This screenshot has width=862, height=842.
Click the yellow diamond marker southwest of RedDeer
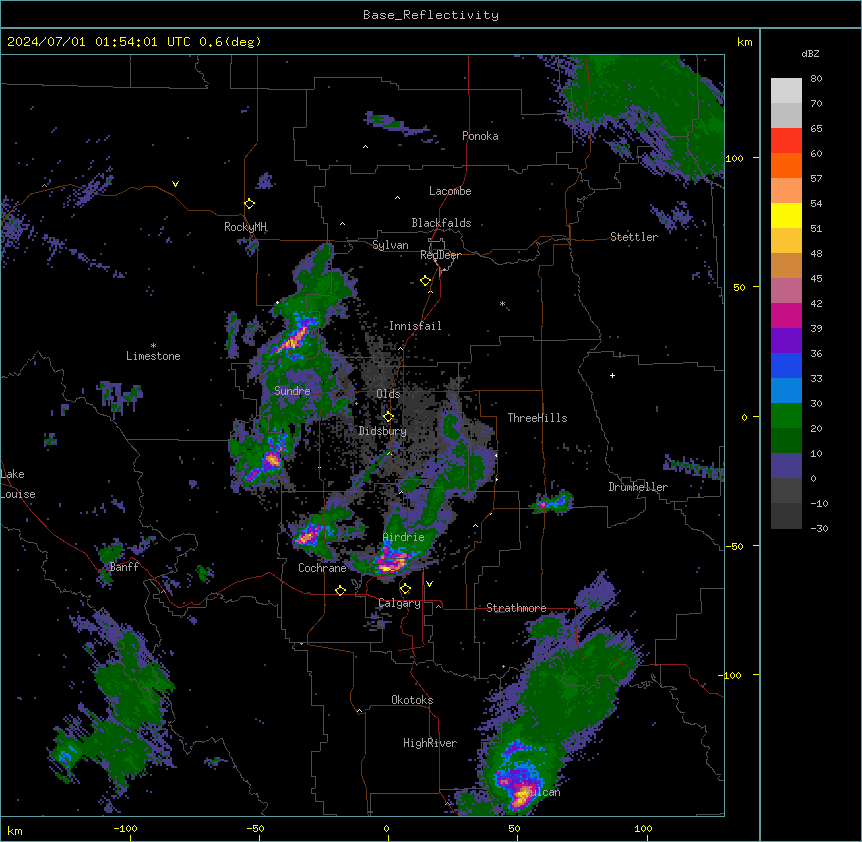pos(426,281)
